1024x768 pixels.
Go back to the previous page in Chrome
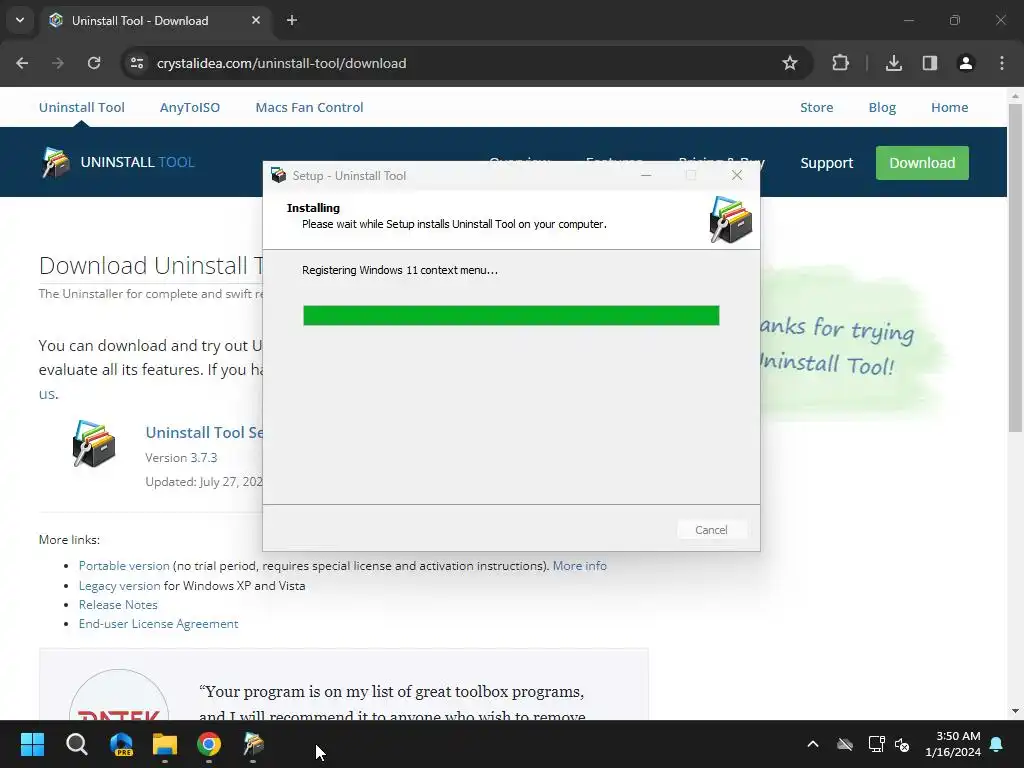[22, 63]
